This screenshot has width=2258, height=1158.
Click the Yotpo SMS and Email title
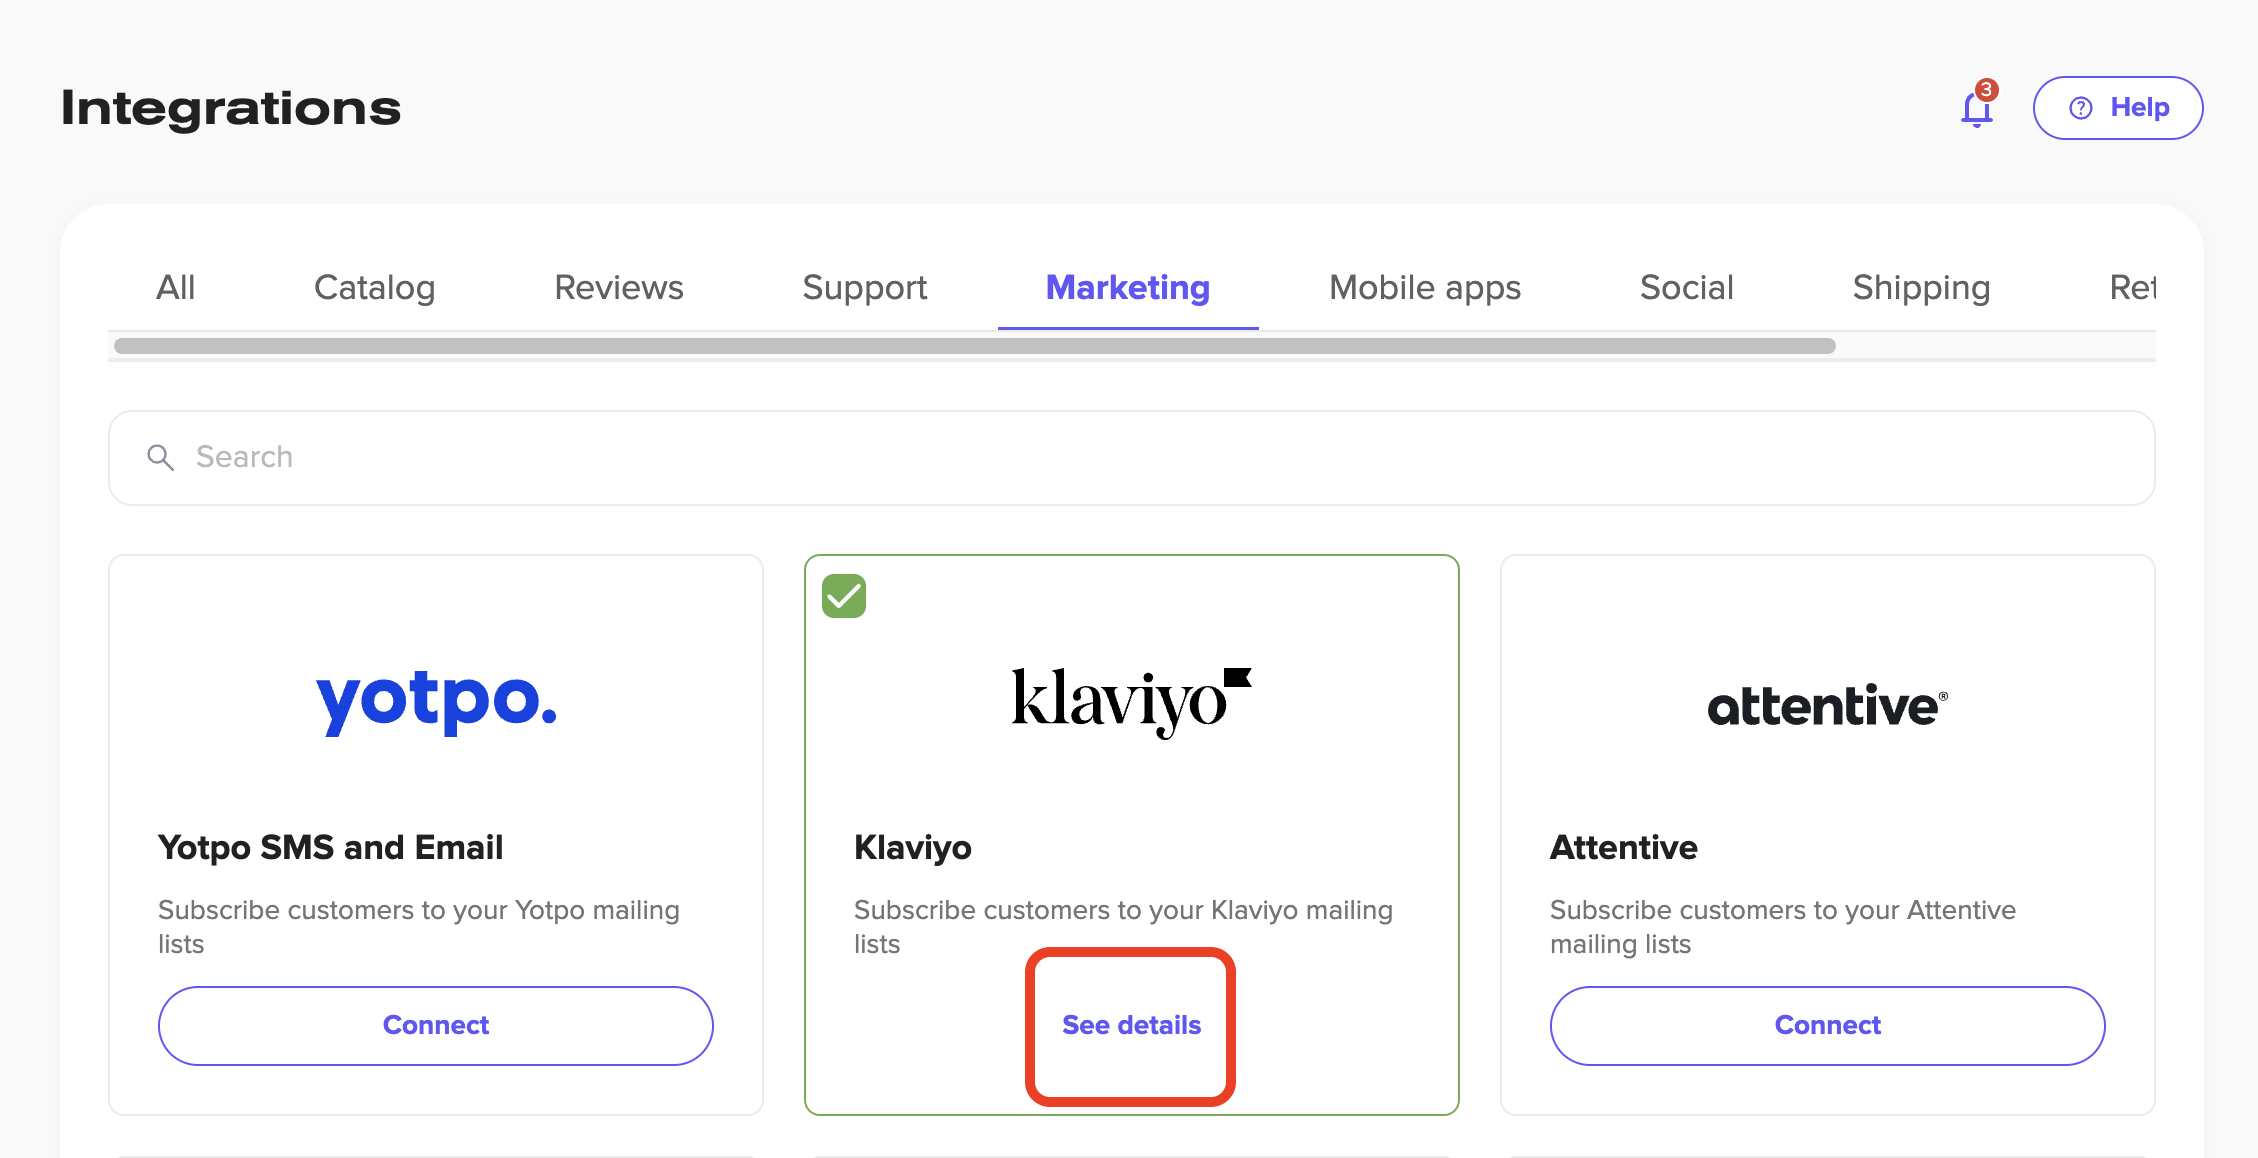click(330, 848)
